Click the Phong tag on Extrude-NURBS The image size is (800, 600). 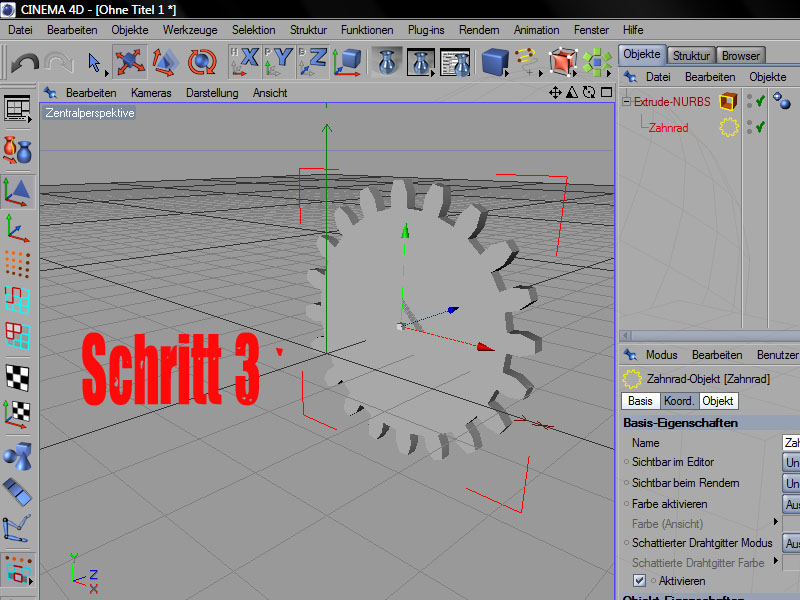[781, 100]
